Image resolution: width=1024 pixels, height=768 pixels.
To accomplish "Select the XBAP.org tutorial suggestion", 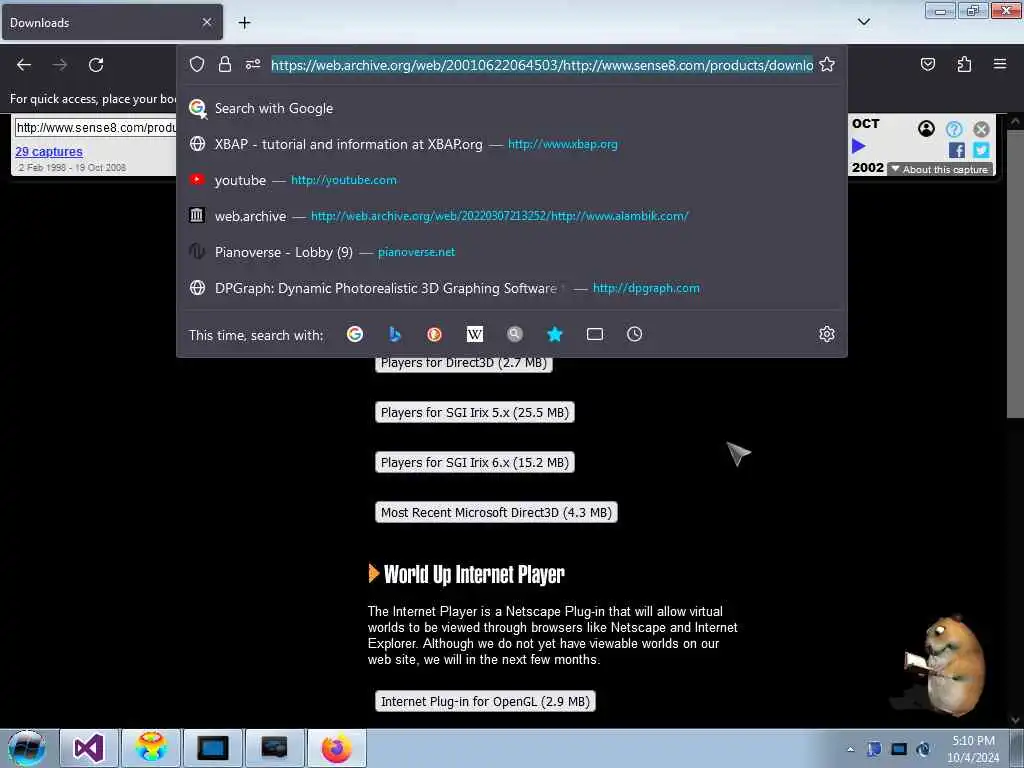I will click(x=512, y=144).
